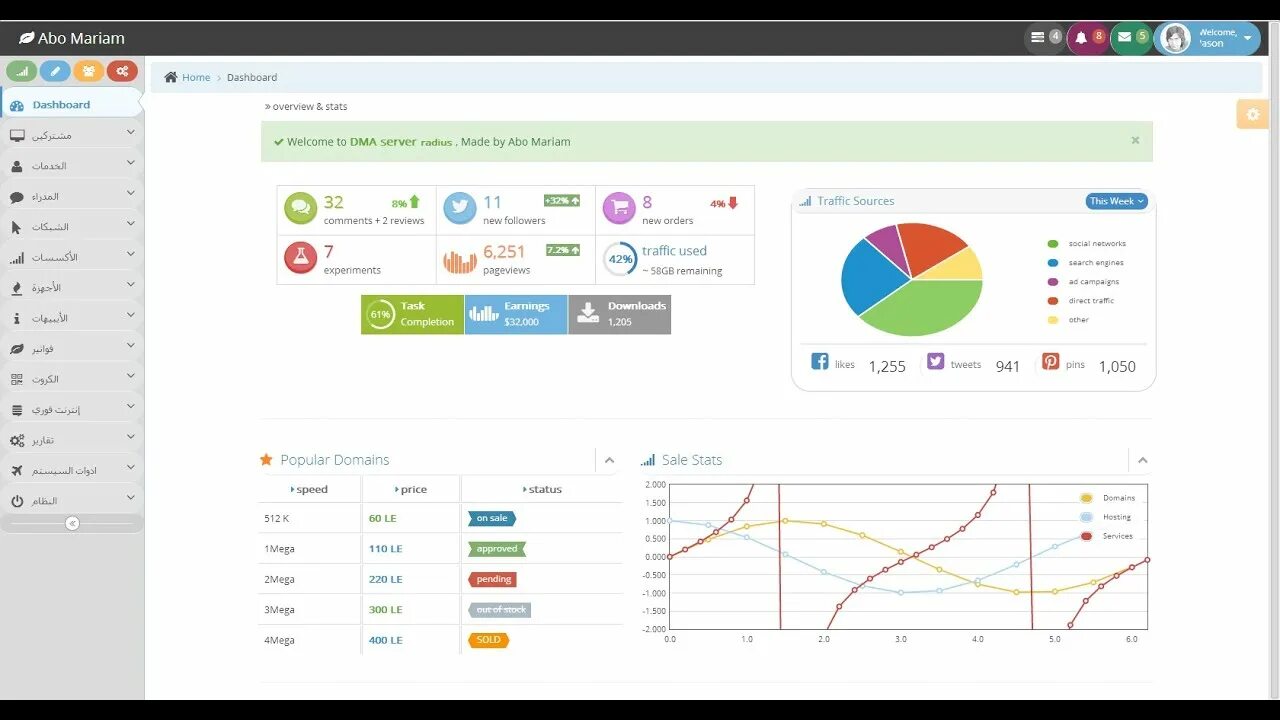Open the This Week dropdown
The image size is (1280, 720).
(x=1116, y=201)
